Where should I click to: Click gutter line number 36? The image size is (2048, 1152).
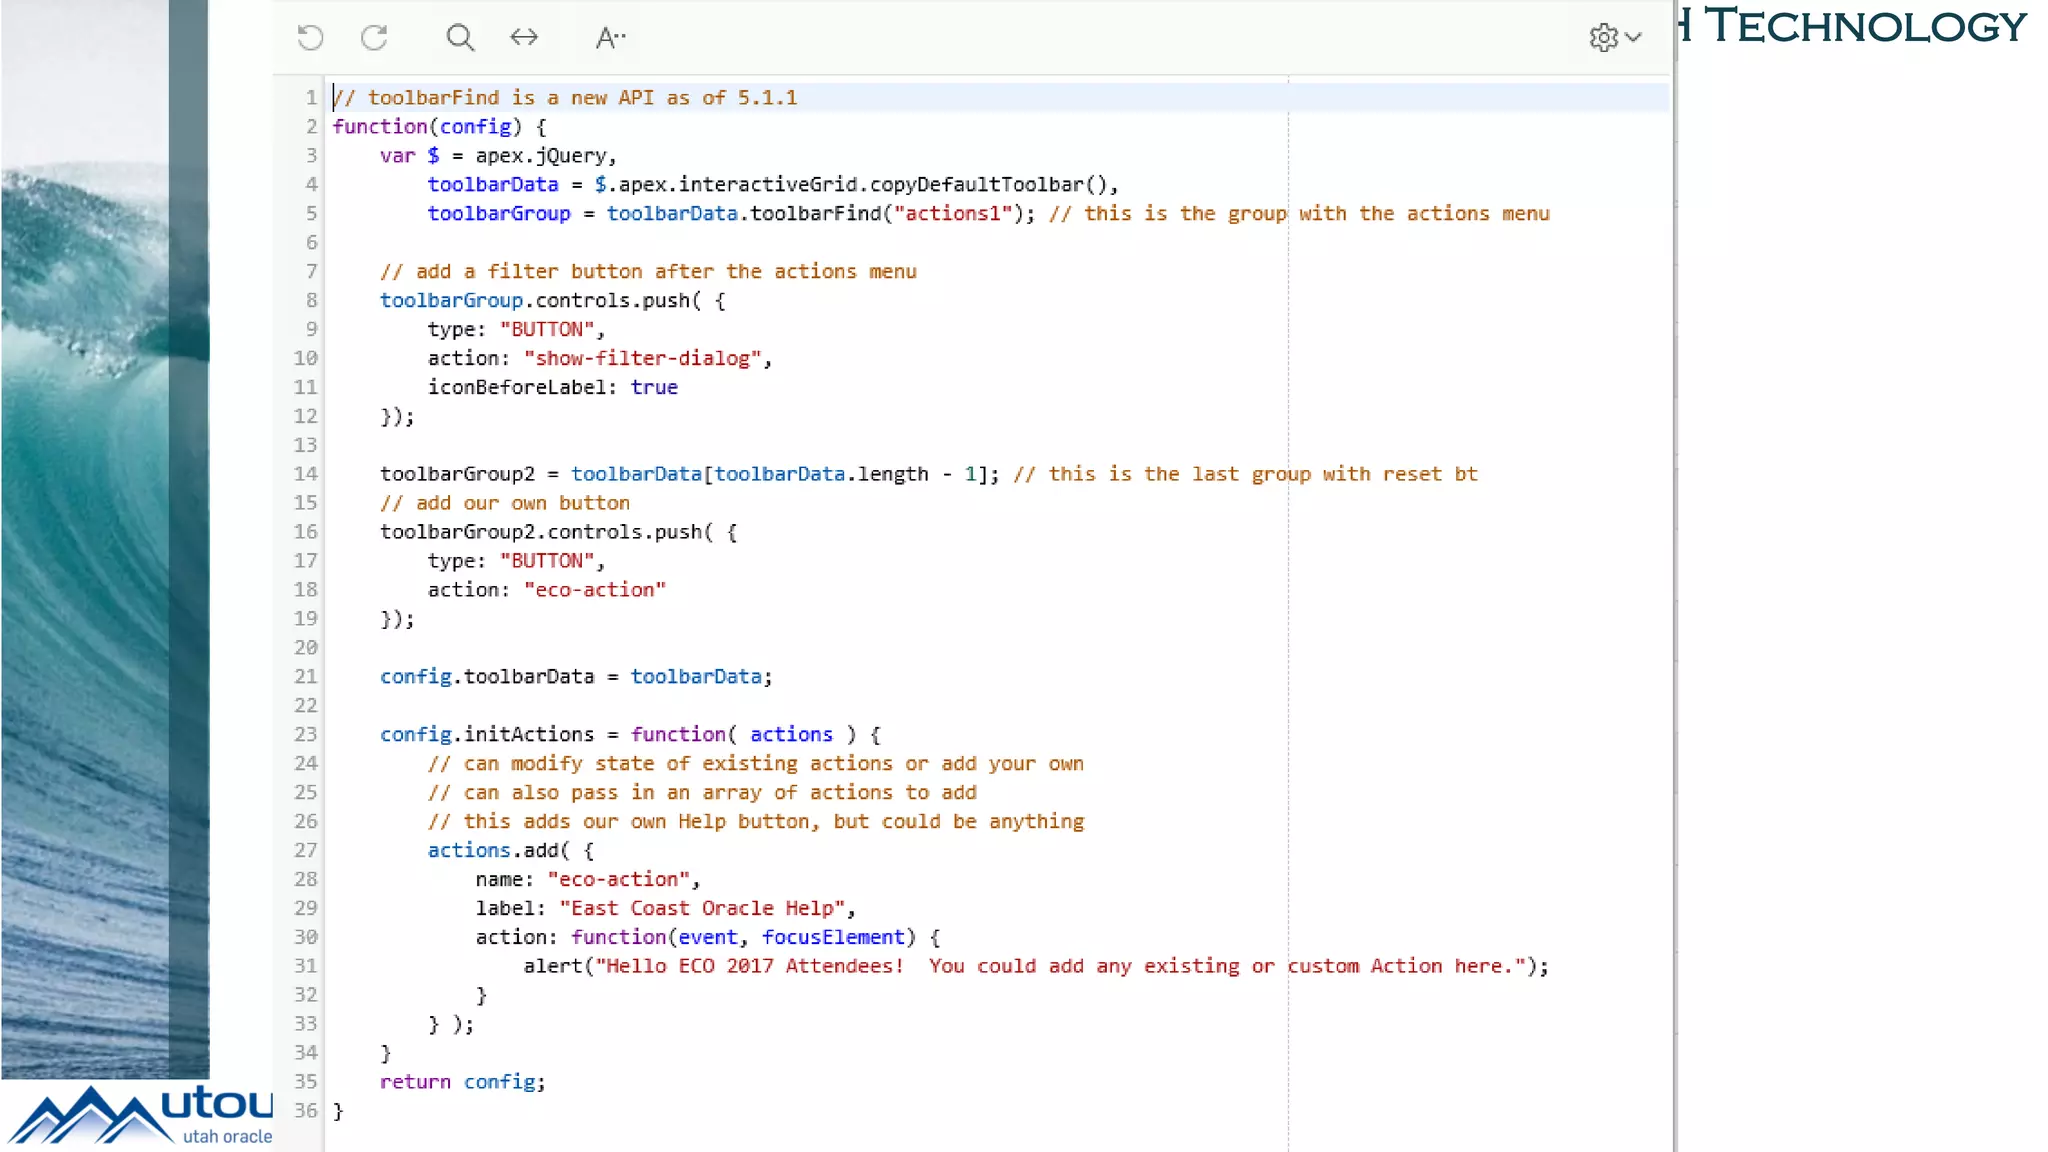pyautogui.click(x=305, y=1111)
